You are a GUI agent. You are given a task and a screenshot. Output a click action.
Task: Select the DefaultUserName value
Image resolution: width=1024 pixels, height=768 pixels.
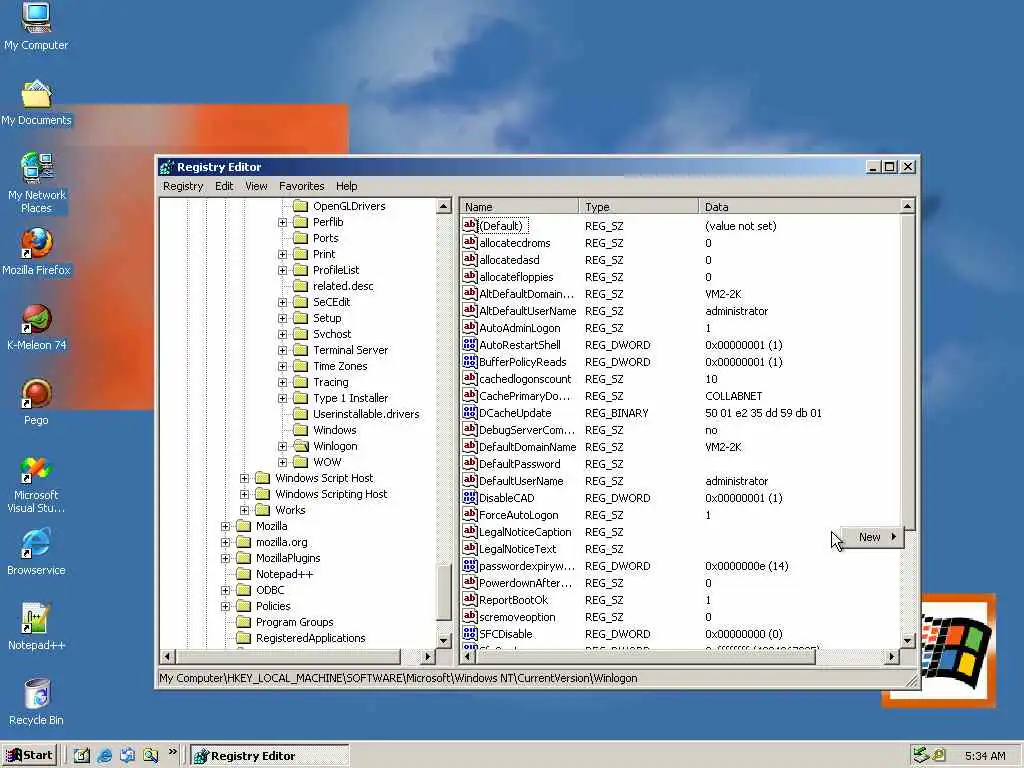click(x=520, y=481)
